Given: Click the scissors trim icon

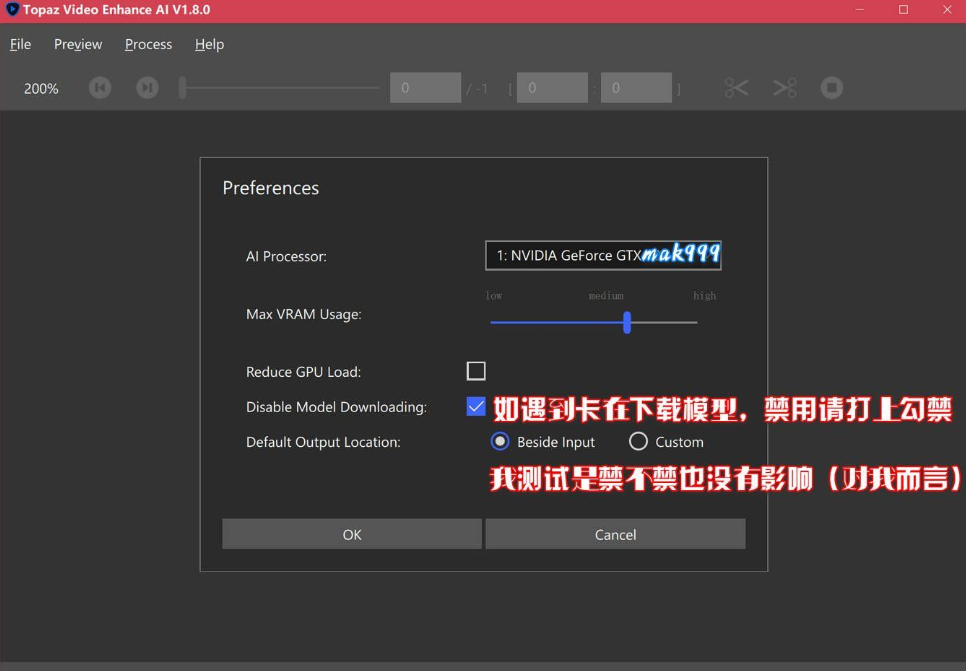Looking at the screenshot, I should 736,88.
